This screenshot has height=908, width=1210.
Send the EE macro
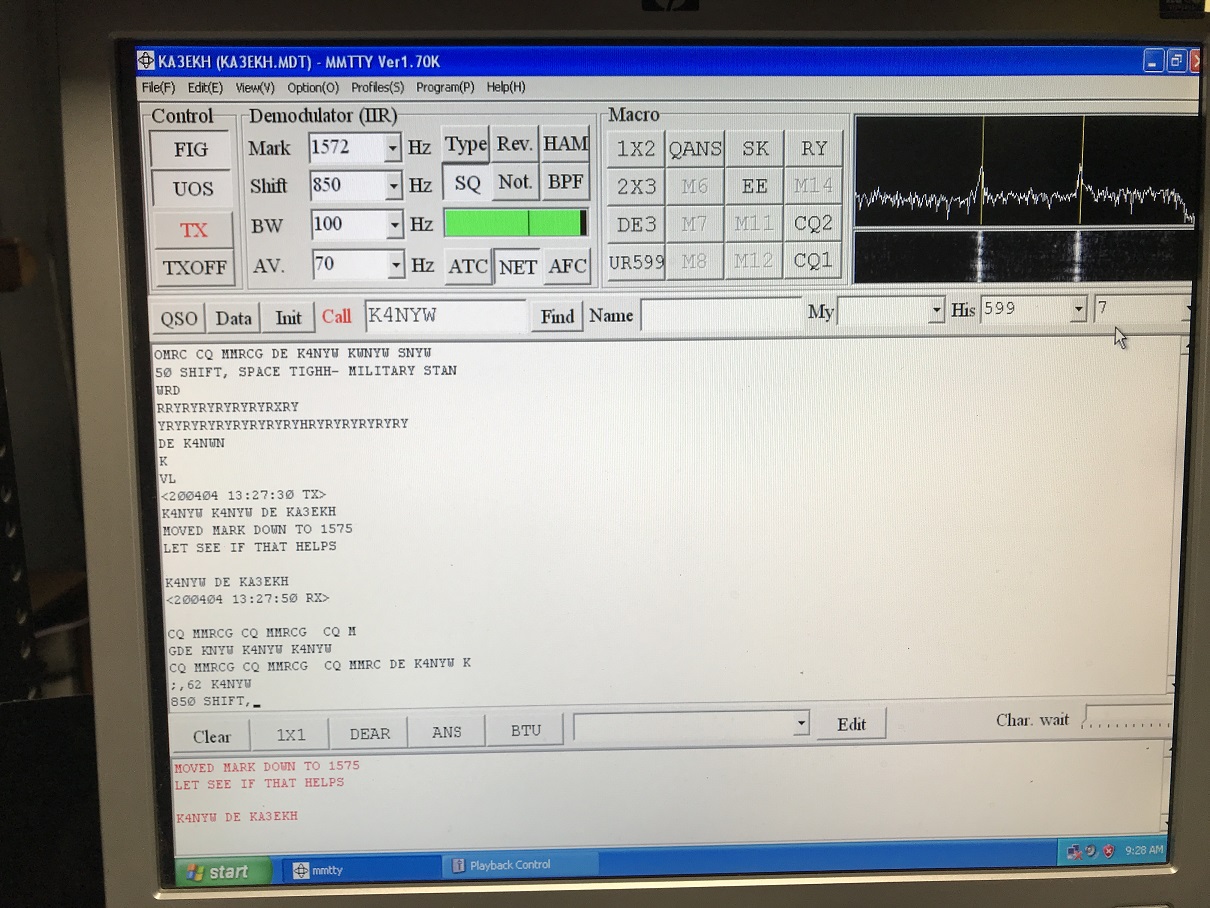[755, 186]
